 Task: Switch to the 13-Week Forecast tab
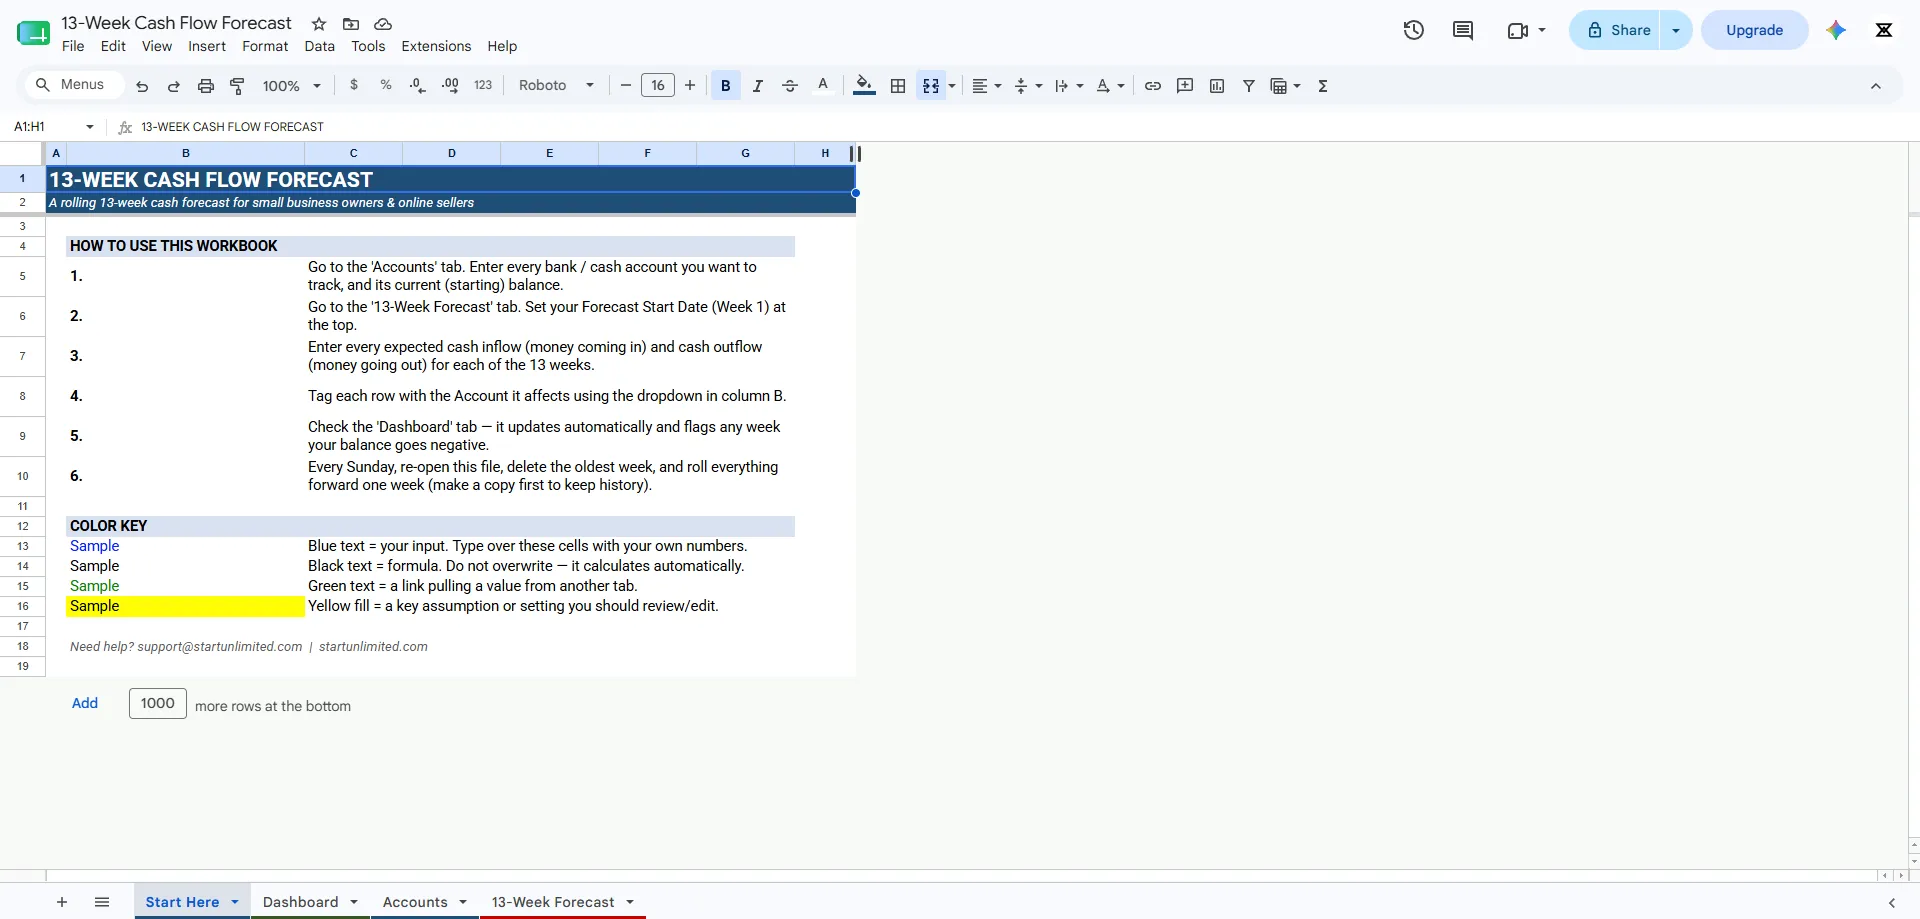click(x=553, y=902)
